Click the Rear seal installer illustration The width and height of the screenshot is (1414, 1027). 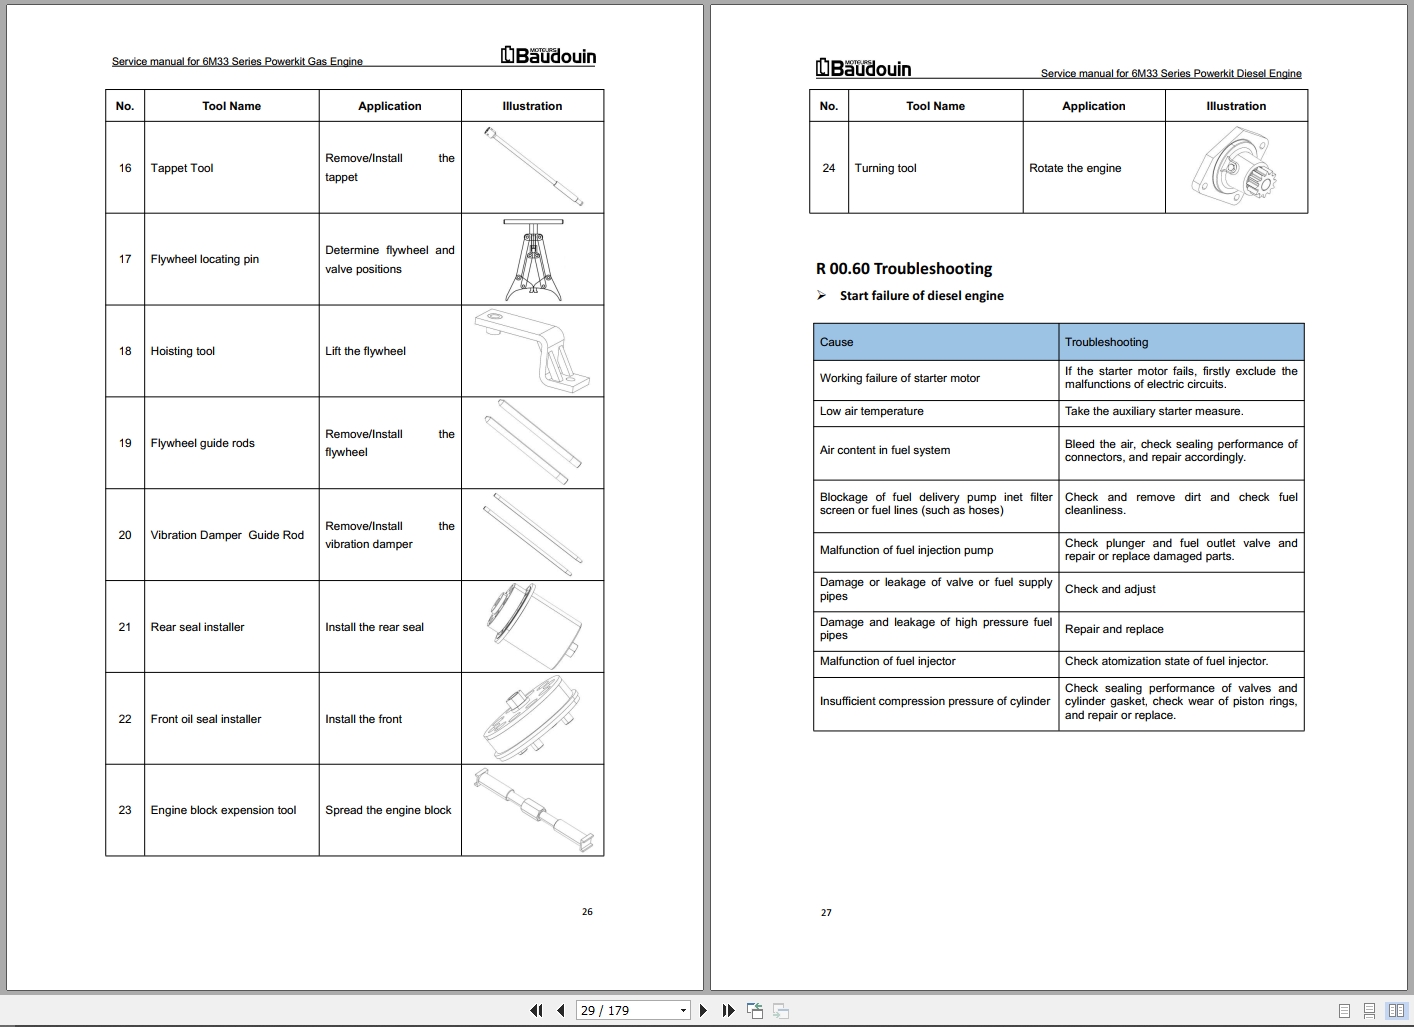(532, 626)
